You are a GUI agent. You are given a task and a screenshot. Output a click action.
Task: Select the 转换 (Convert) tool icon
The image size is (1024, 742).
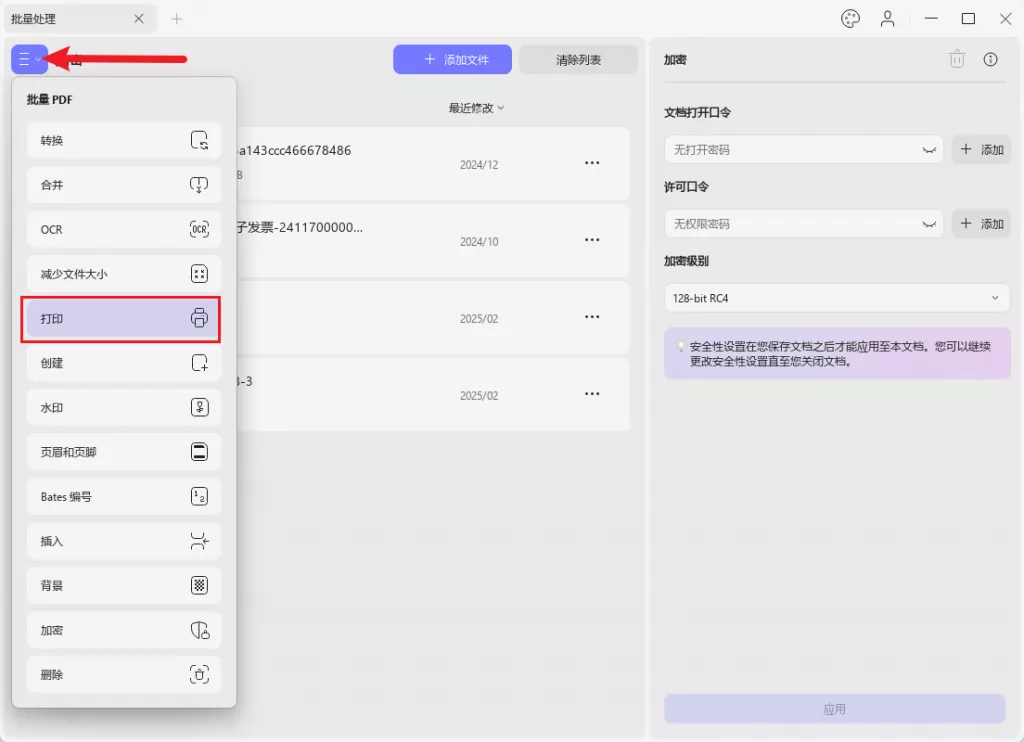198,140
